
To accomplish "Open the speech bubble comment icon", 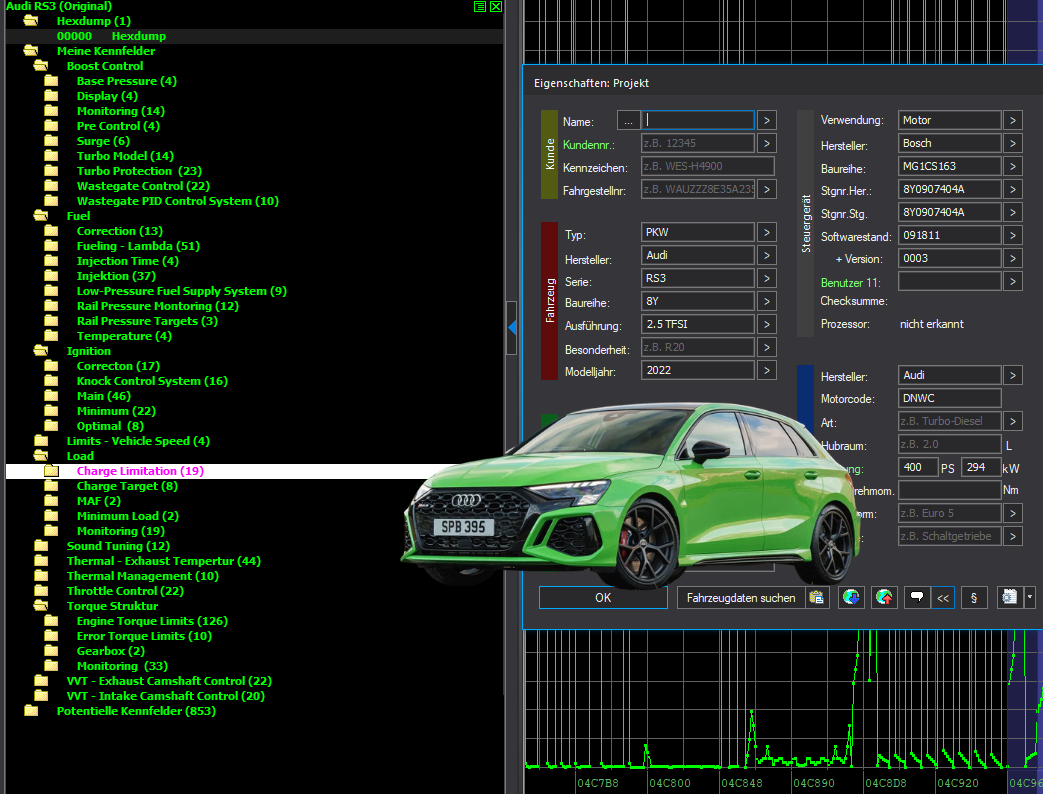I will click(x=917, y=597).
